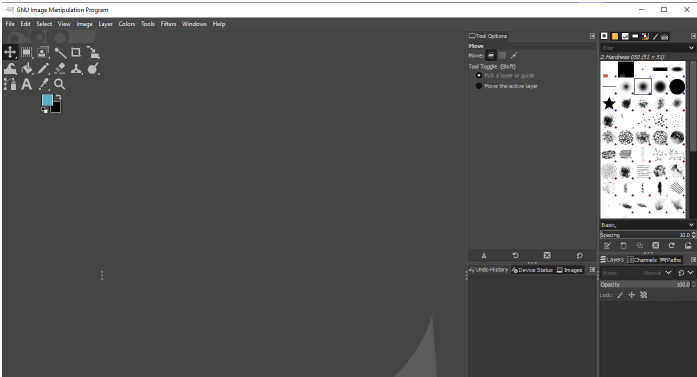
Task: Switch to the Channels tab
Action: [642, 260]
